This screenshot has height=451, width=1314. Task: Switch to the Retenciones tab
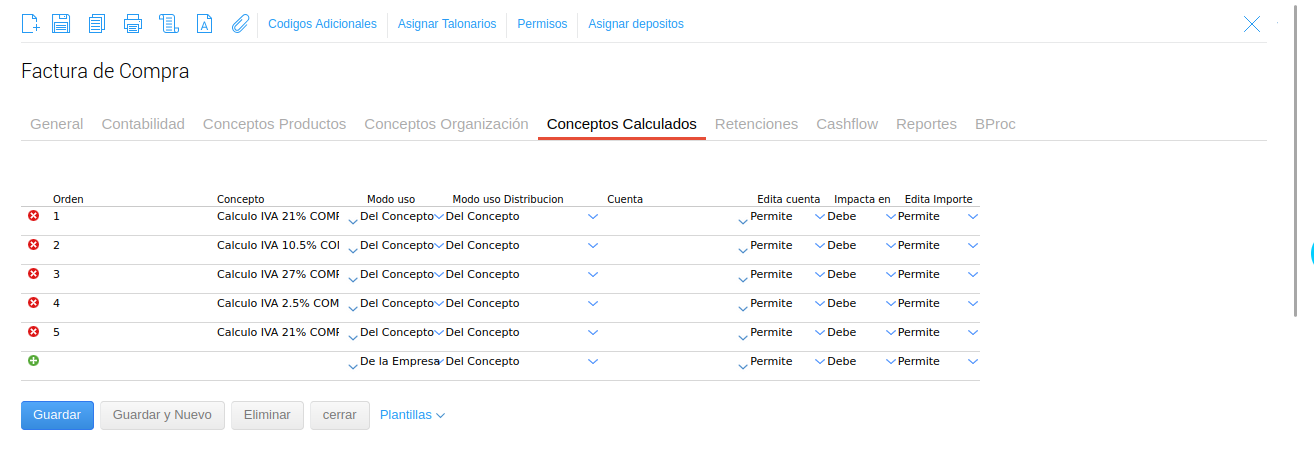click(756, 124)
